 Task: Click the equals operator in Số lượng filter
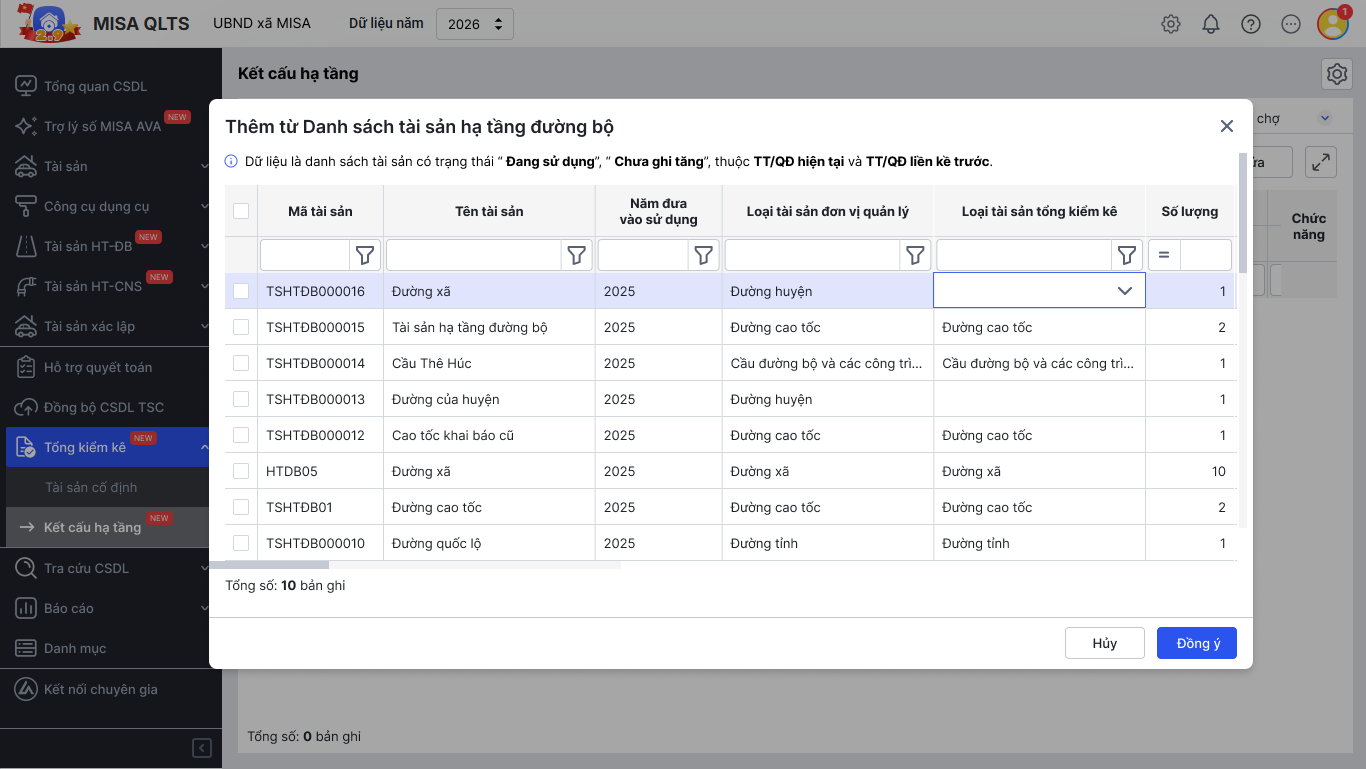coord(1164,255)
